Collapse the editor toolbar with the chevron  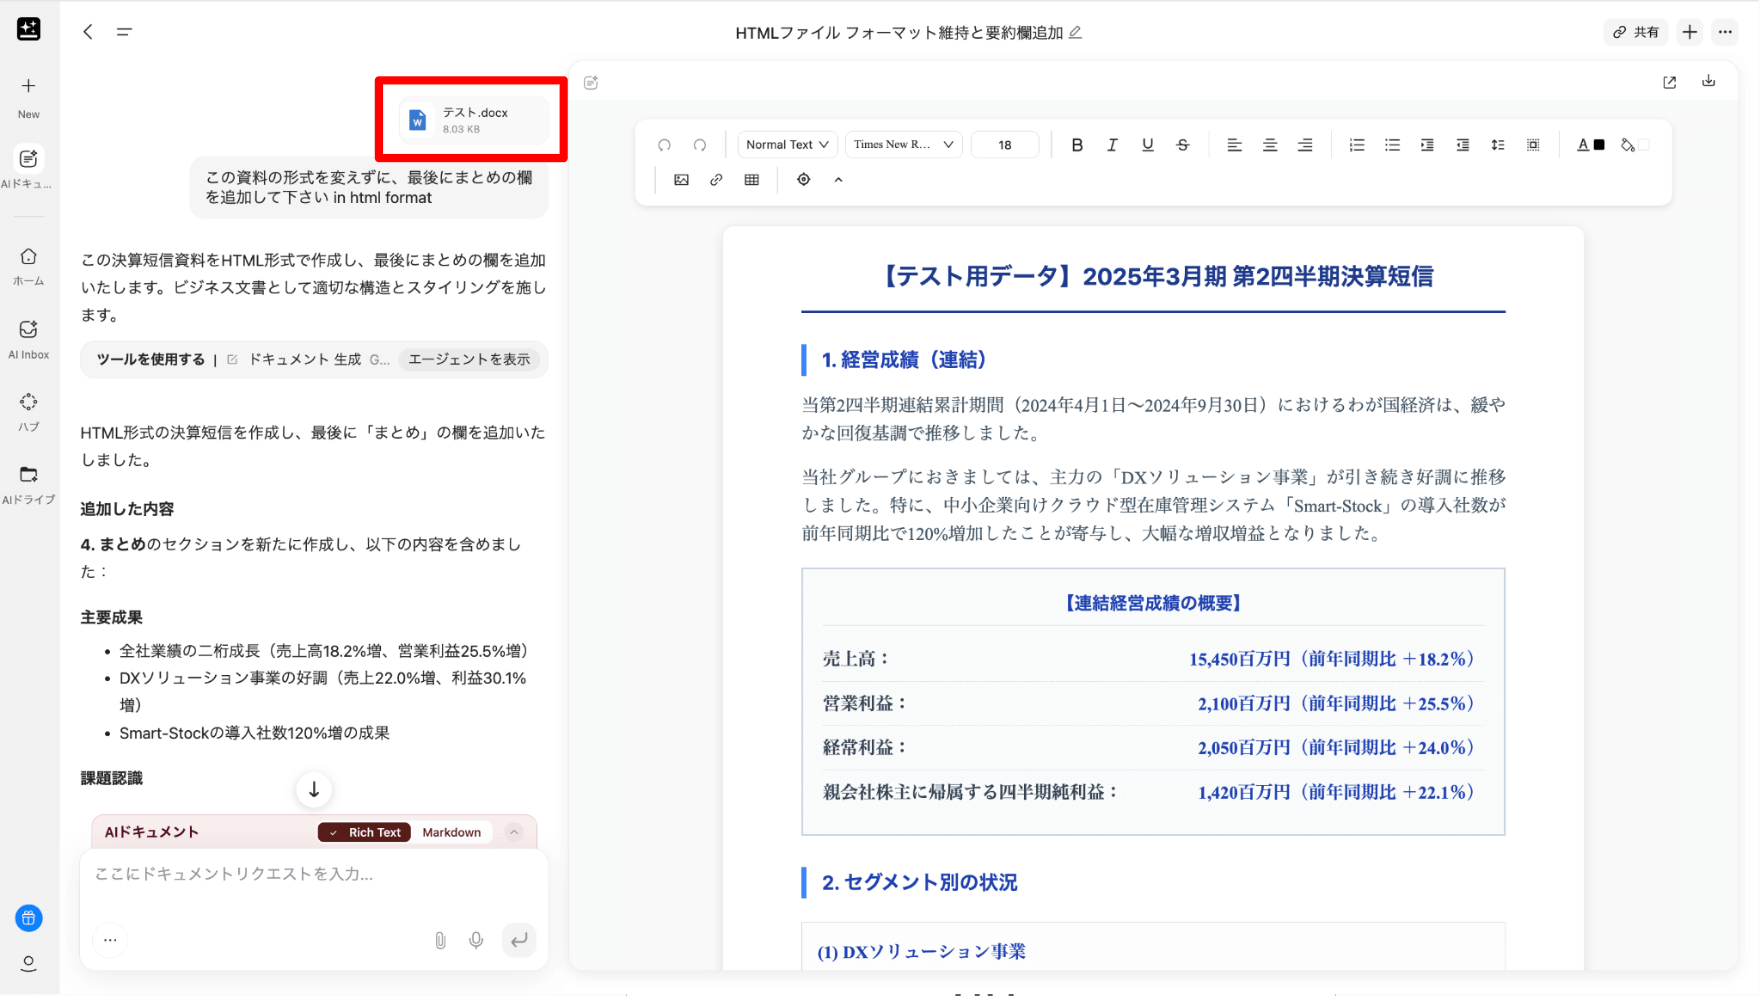[x=838, y=180]
